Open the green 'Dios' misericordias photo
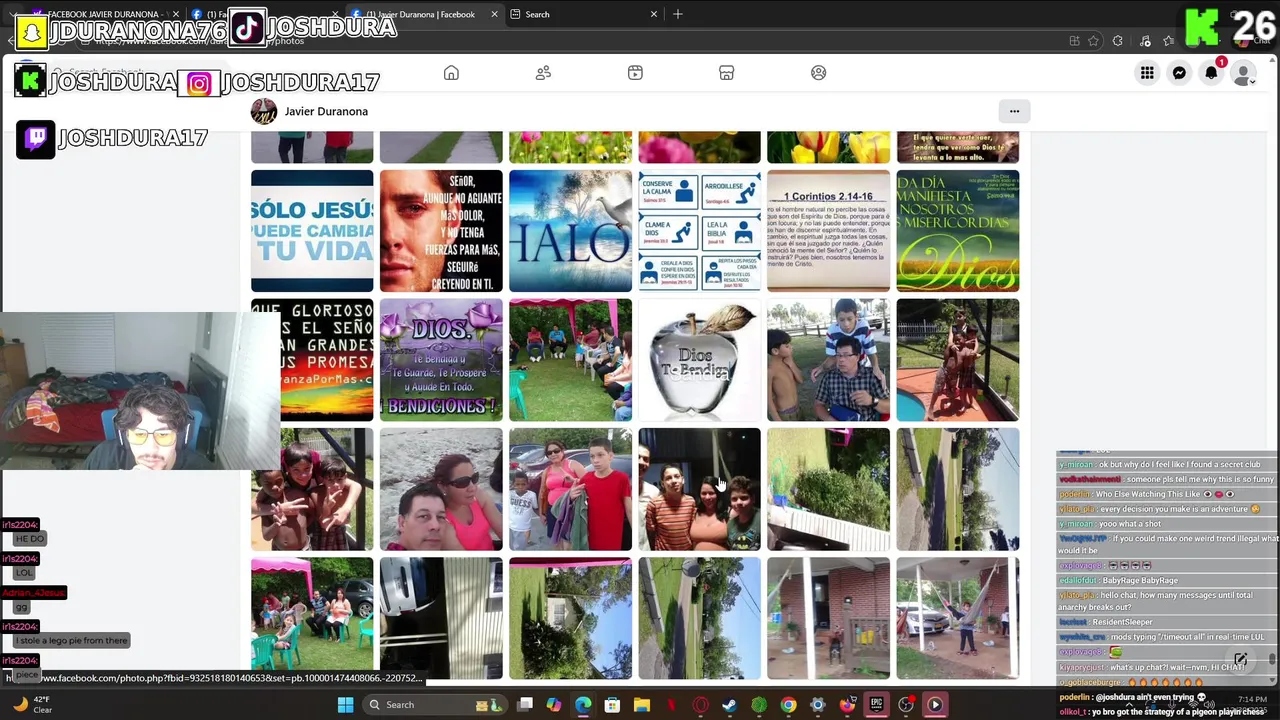Screen dimensions: 1280x720 point(957,231)
